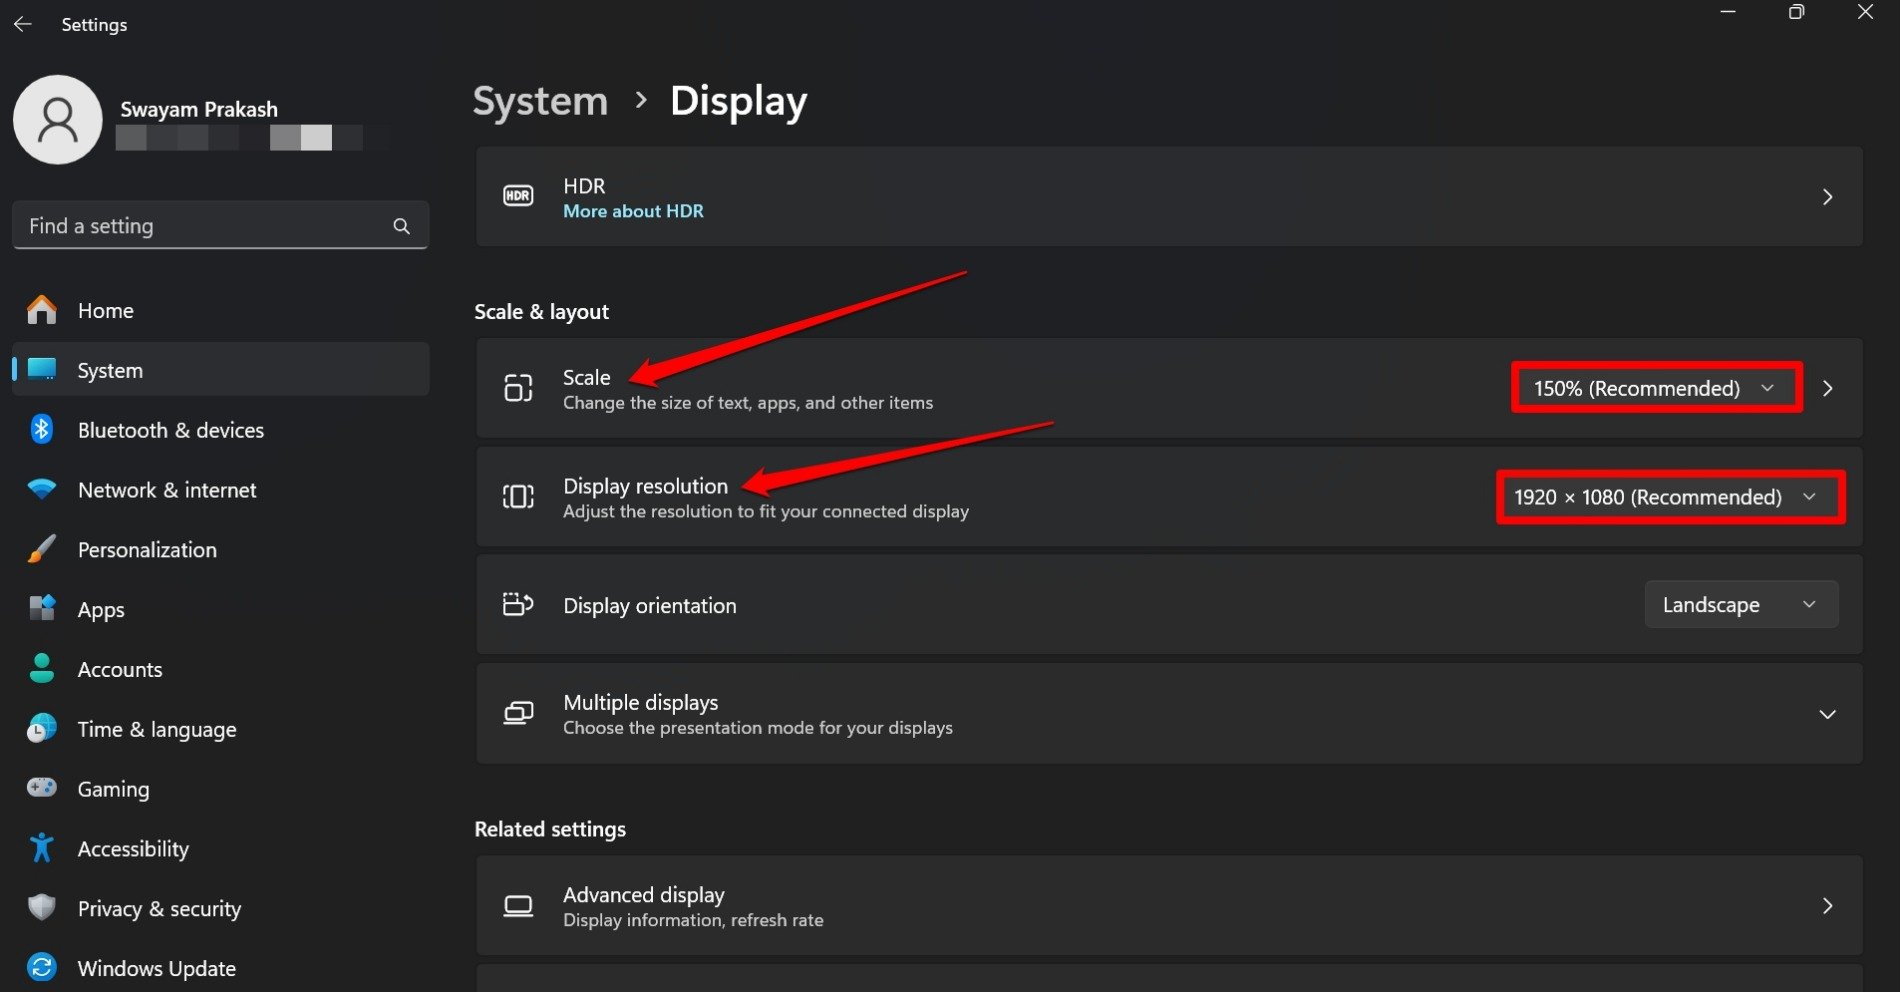Click the Gaming controller icon

[x=41, y=789]
